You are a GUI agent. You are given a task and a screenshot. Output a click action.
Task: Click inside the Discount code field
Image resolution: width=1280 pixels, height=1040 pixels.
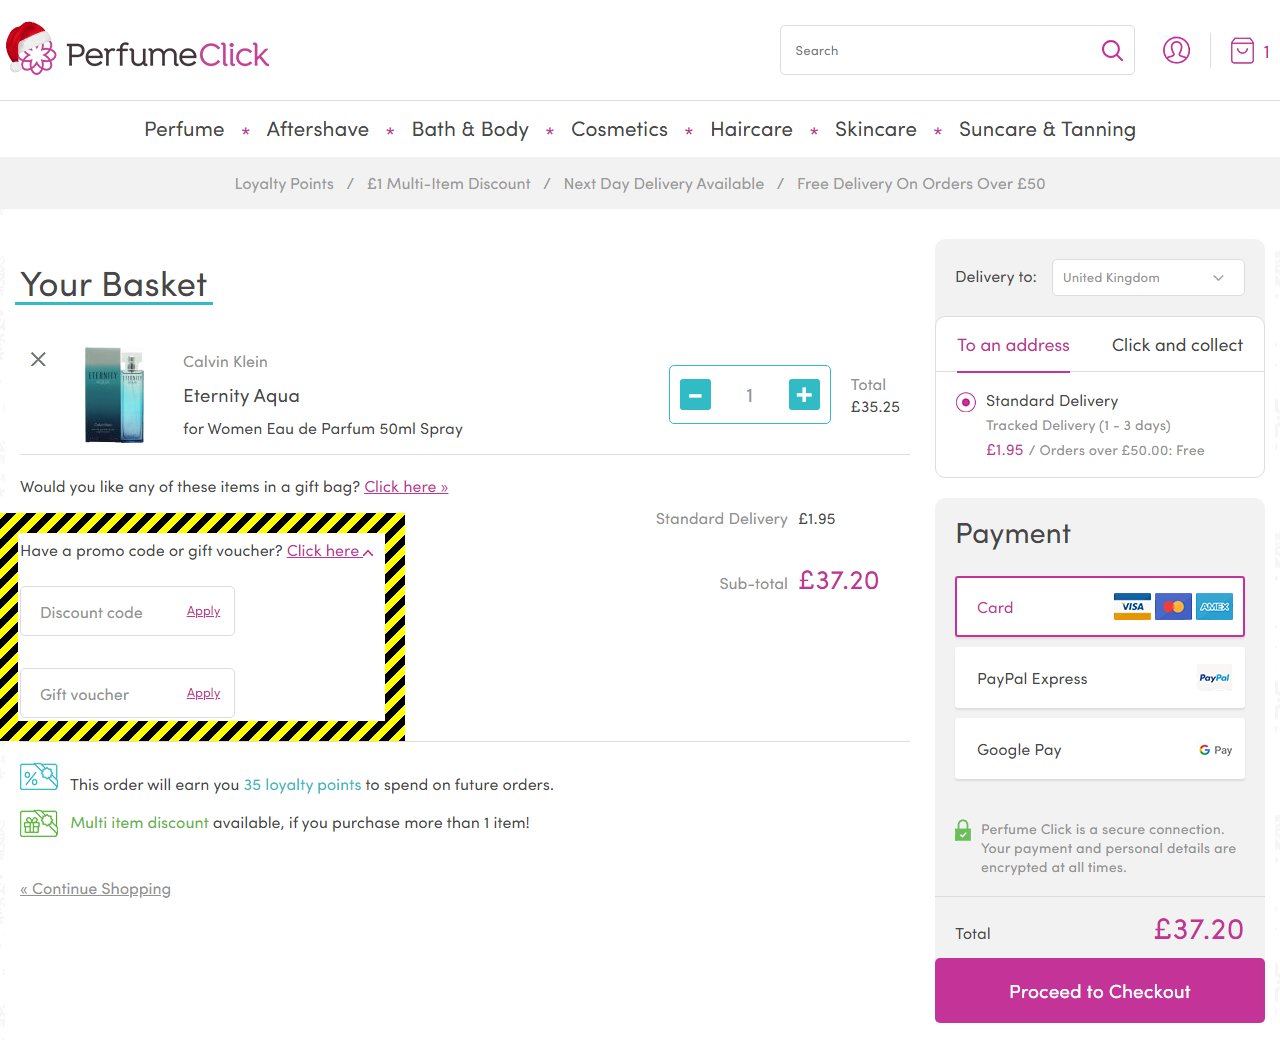(100, 611)
